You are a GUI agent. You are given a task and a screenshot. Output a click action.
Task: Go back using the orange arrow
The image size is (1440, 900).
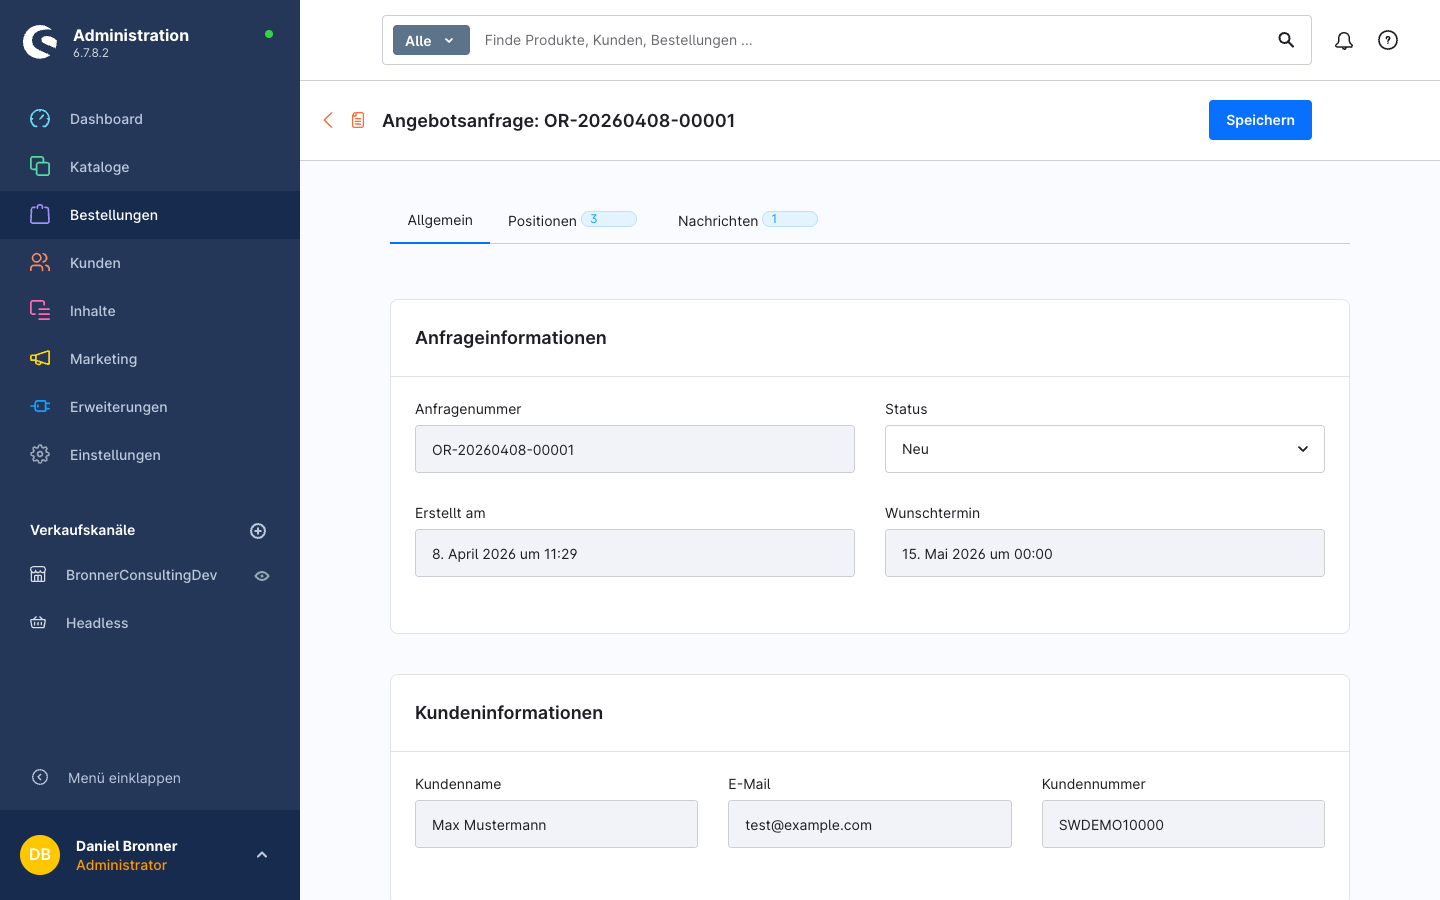point(328,120)
